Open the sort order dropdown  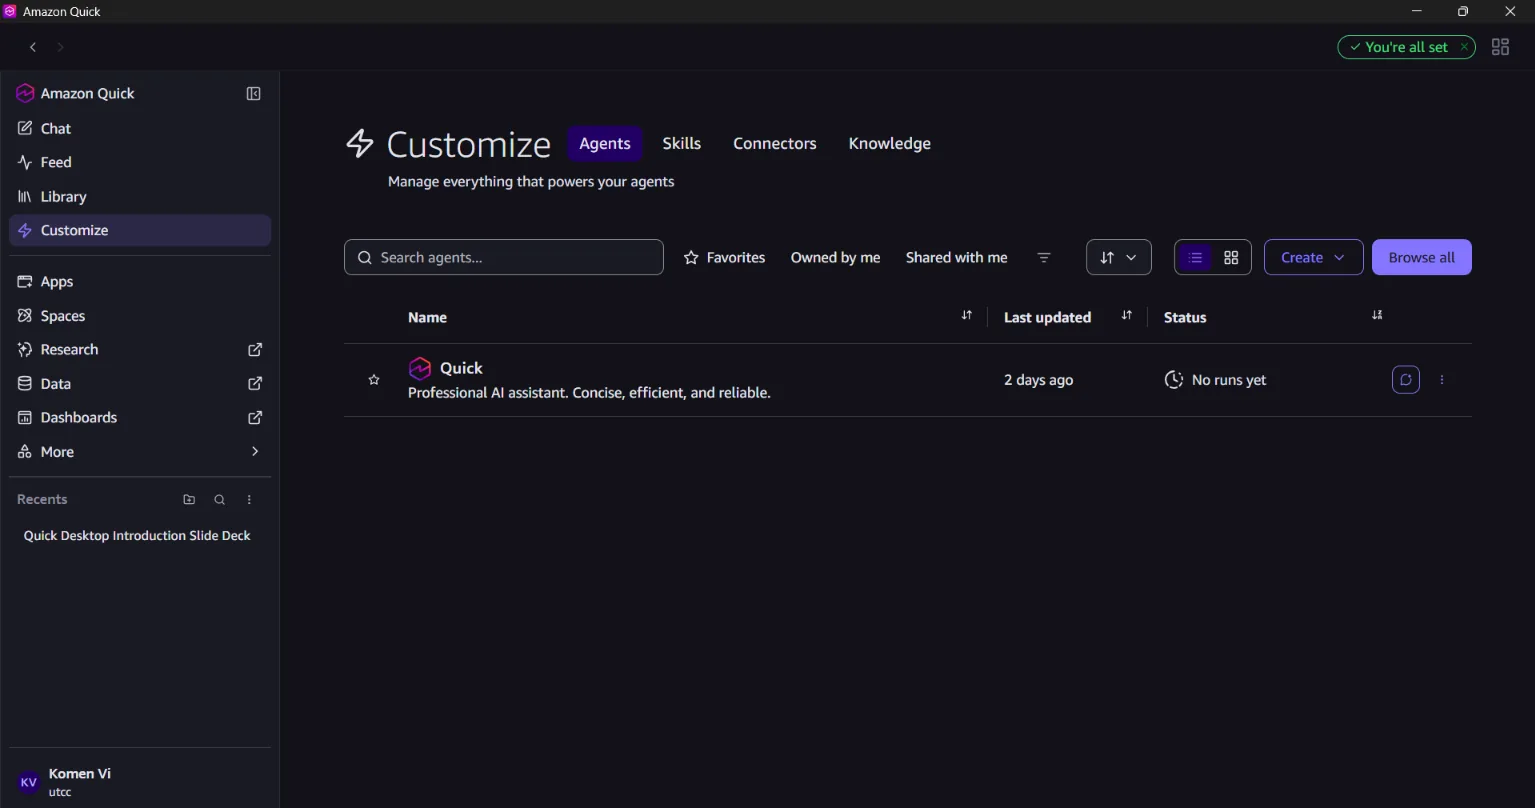pyautogui.click(x=1119, y=257)
